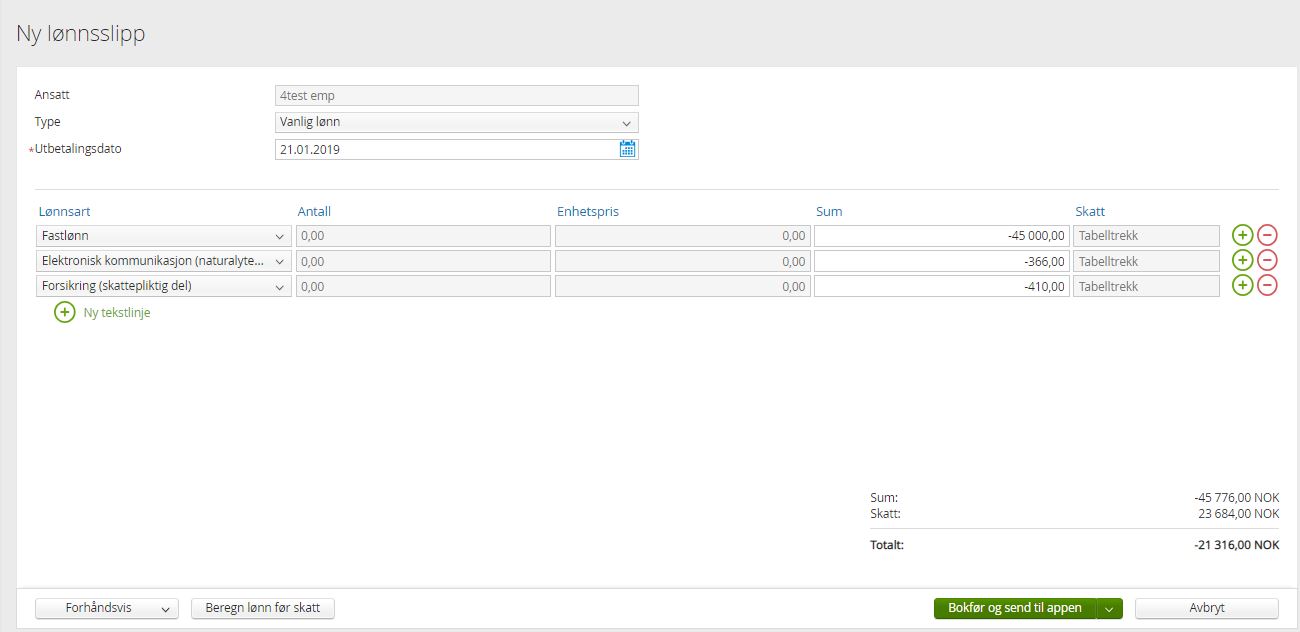Screen dimensions: 1300x632
Task: Edit the Sum field with -410,00
Action: coord(941,286)
